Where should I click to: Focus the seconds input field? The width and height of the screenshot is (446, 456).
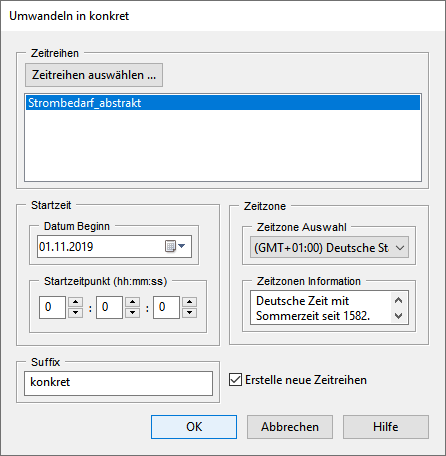(166, 307)
